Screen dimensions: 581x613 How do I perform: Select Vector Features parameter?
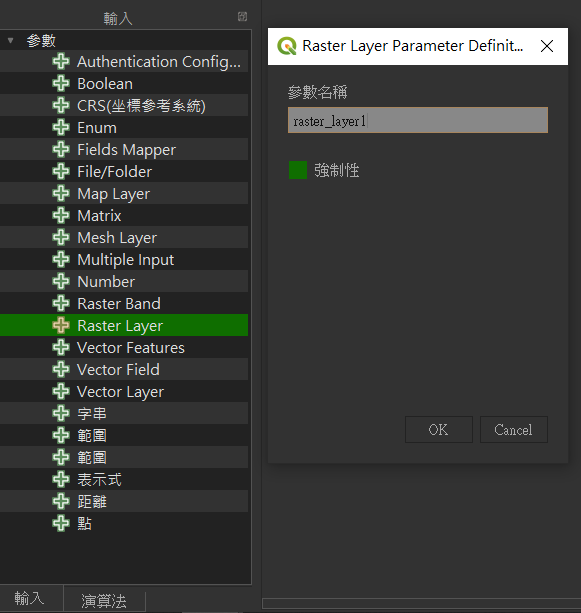(x=124, y=347)
